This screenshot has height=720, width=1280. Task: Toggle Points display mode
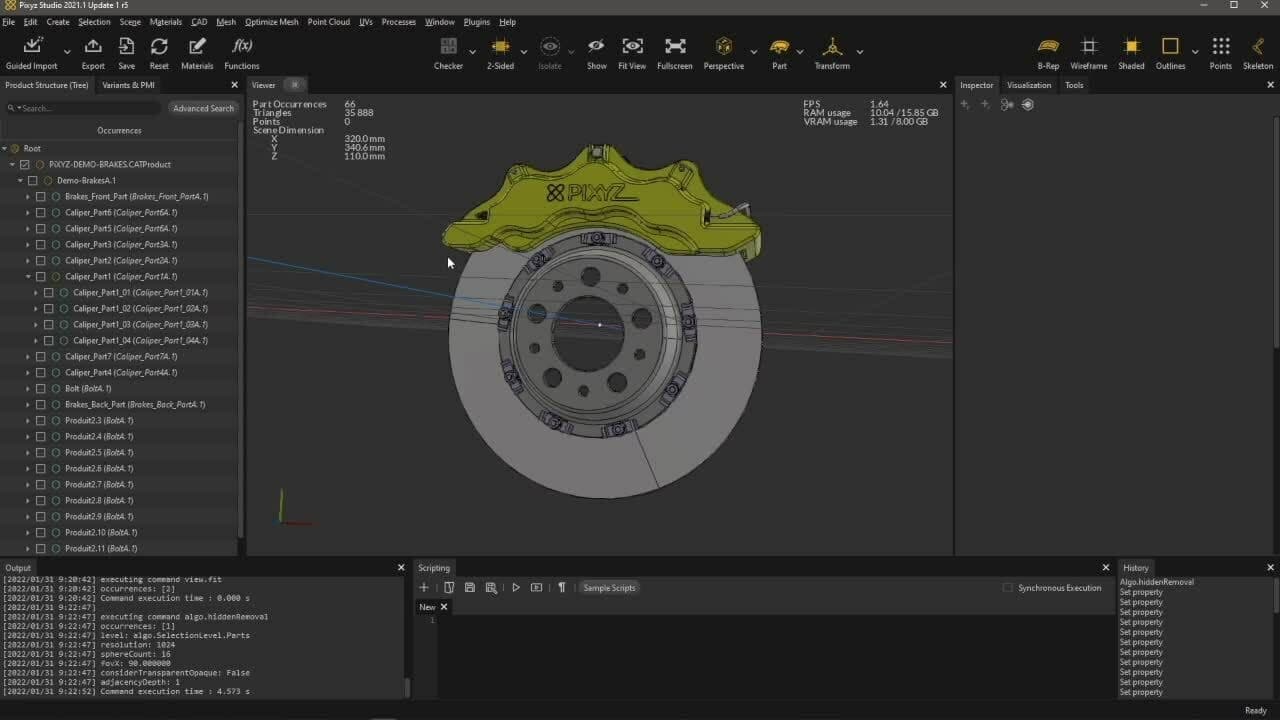(x=1221, y=46)
